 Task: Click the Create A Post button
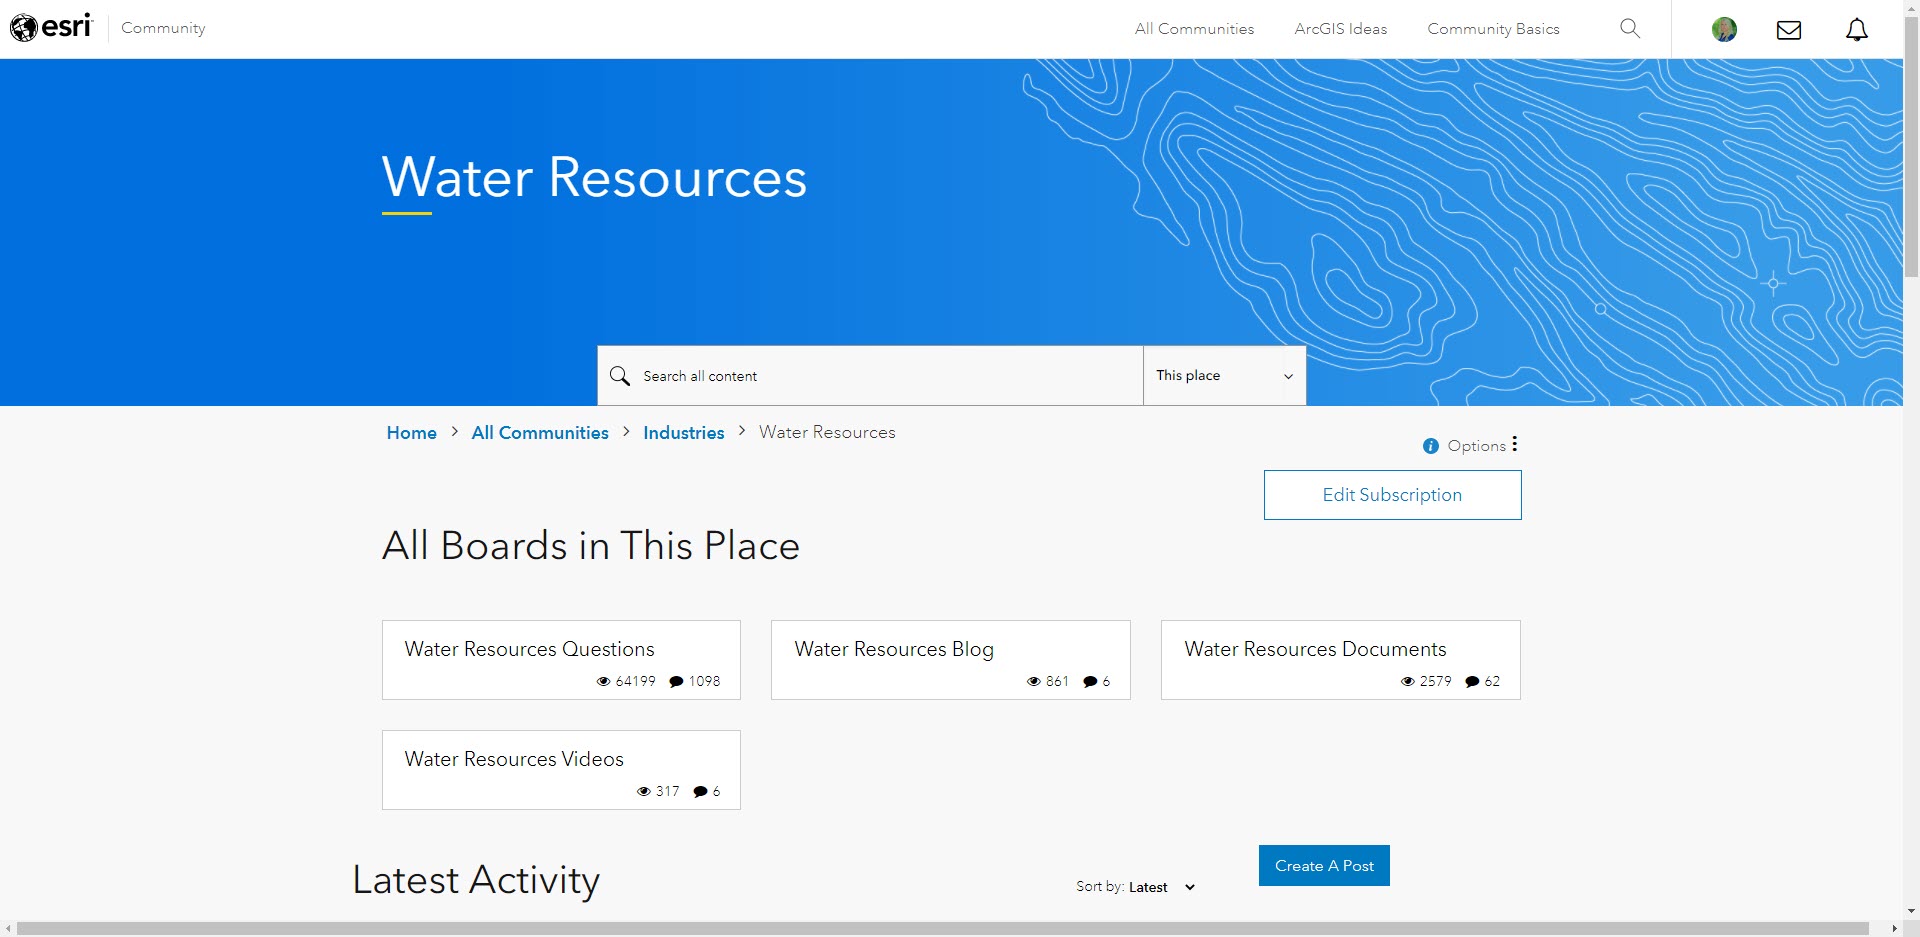click(1323, 864)
